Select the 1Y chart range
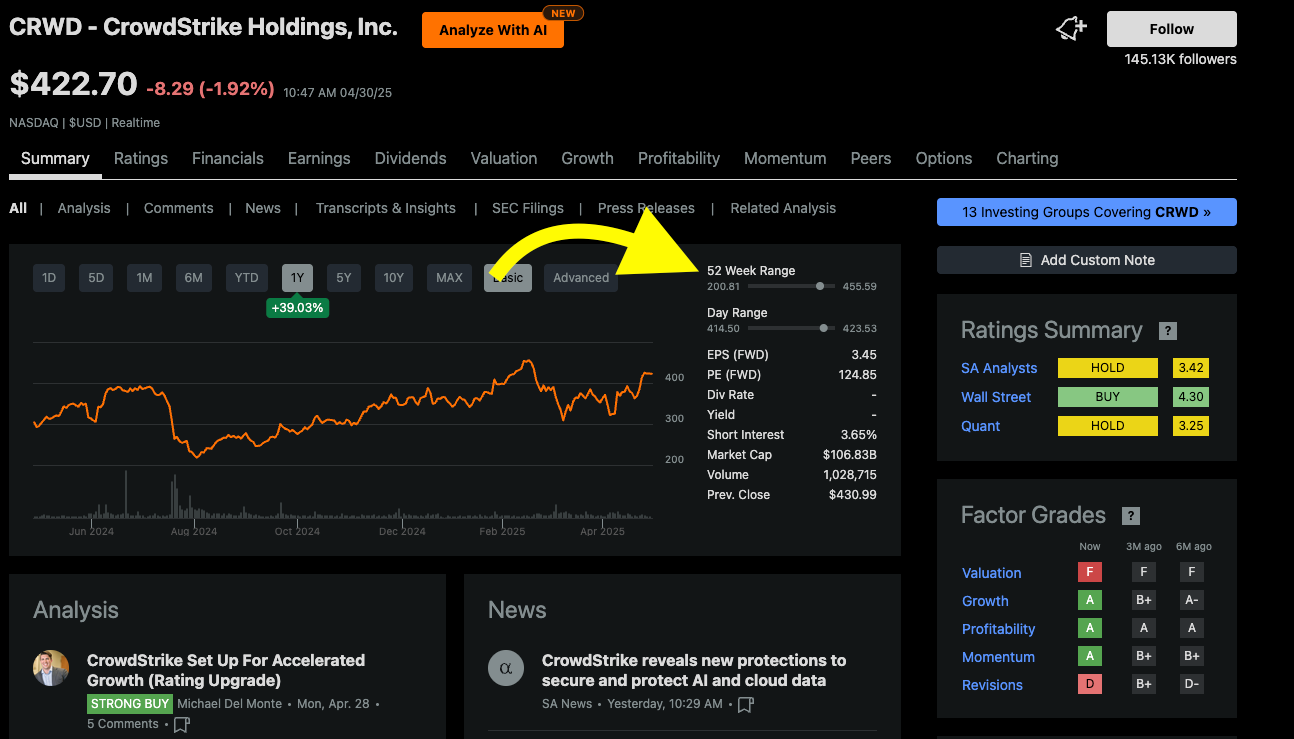The image size is (1294, 739). (x=297, y=278)
